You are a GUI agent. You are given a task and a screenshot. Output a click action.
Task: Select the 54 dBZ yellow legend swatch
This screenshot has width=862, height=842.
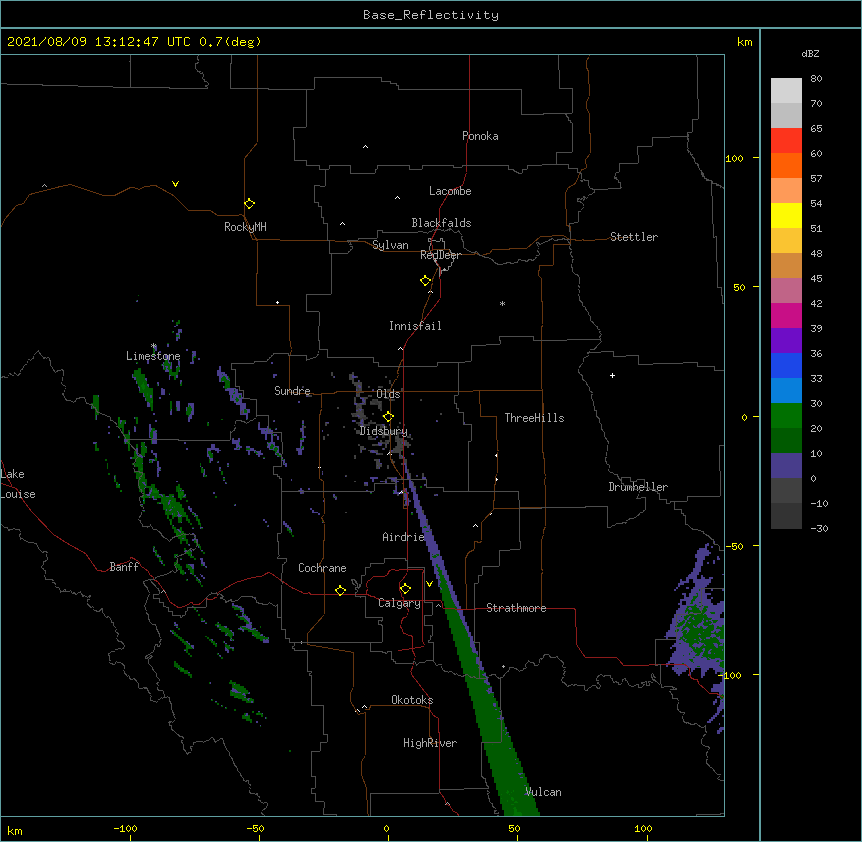tap(786, 215)
